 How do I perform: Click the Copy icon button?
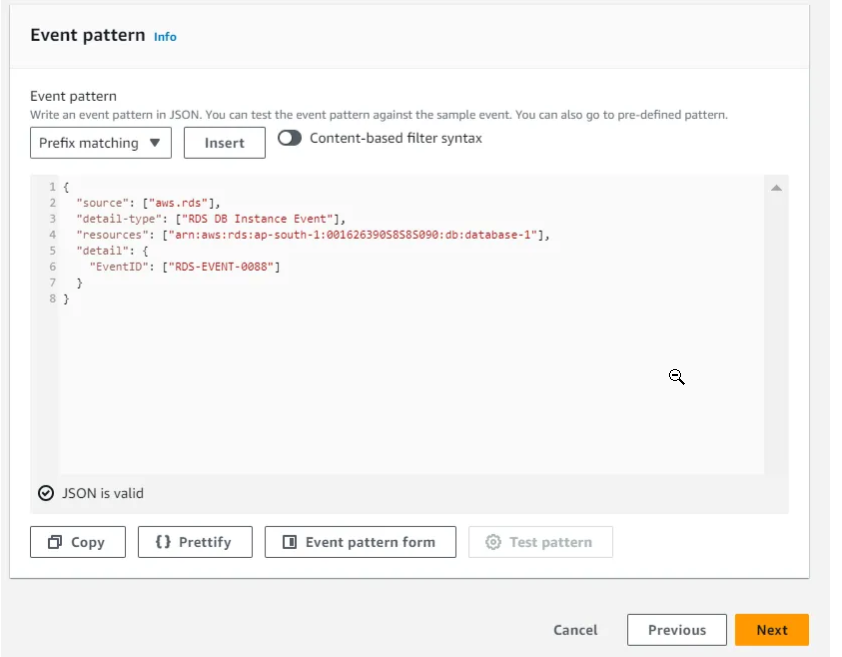click(x=55, y=542)
